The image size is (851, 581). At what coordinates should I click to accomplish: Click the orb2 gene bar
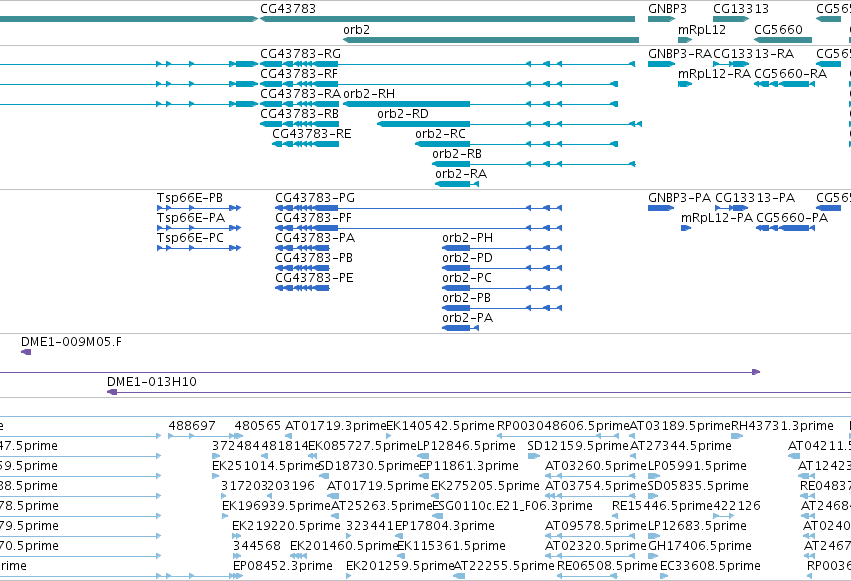(x=491, y=40)
